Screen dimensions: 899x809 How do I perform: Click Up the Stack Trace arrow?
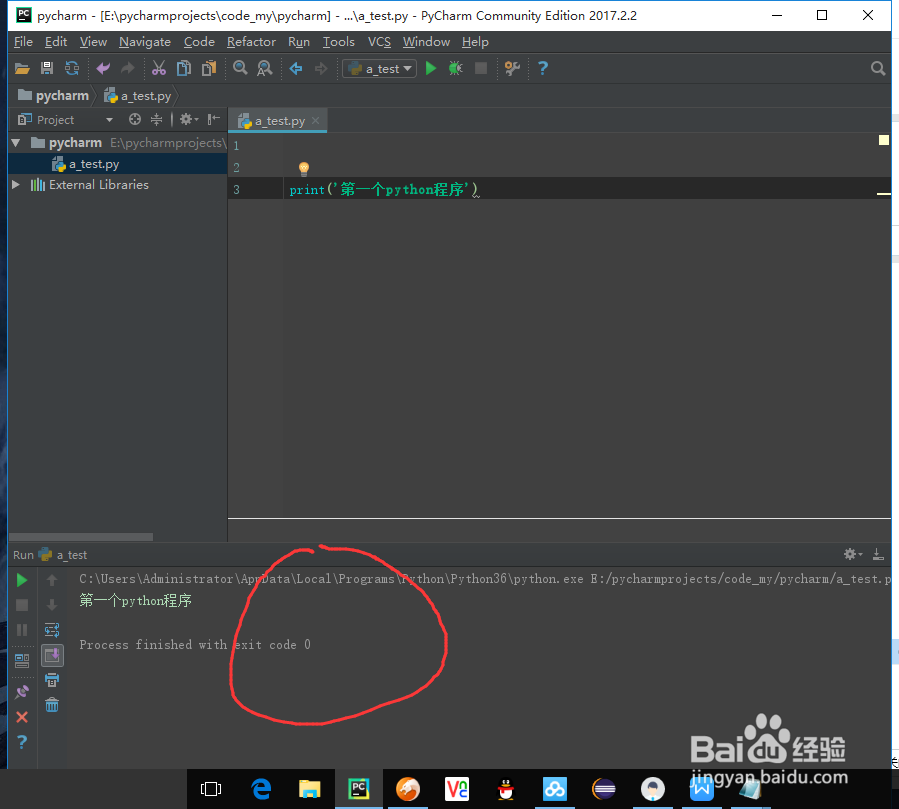coord(52,580)
